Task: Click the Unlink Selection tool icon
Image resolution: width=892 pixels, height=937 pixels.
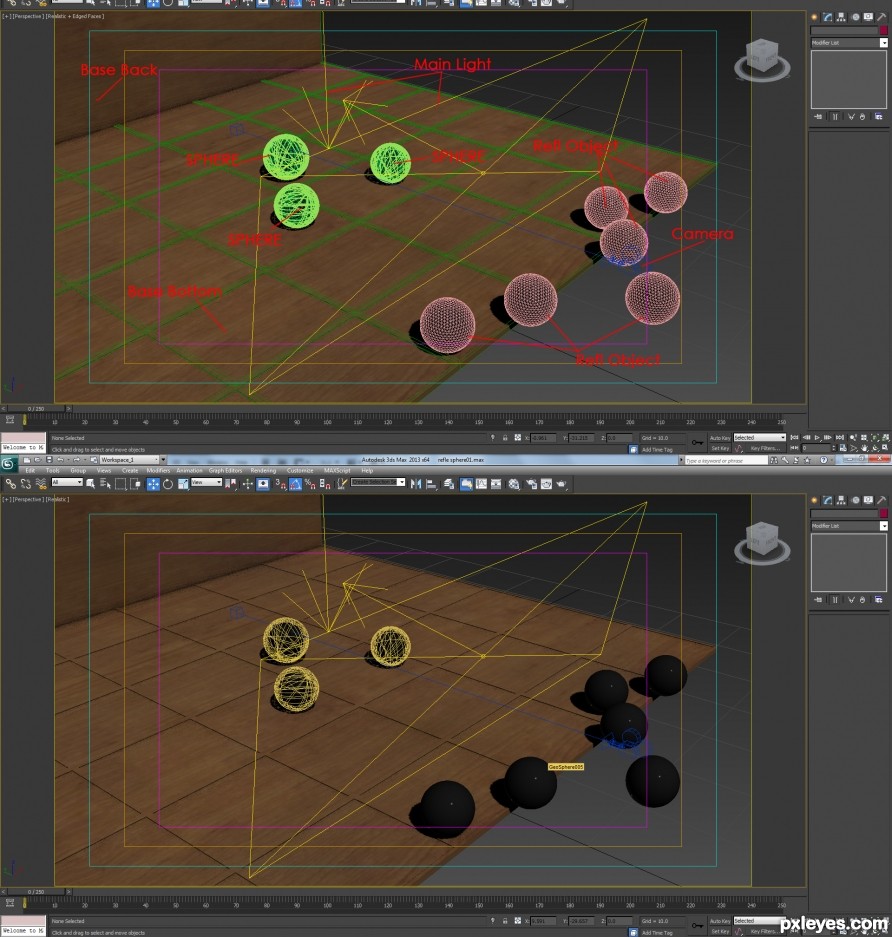Action: pos(26,483)
